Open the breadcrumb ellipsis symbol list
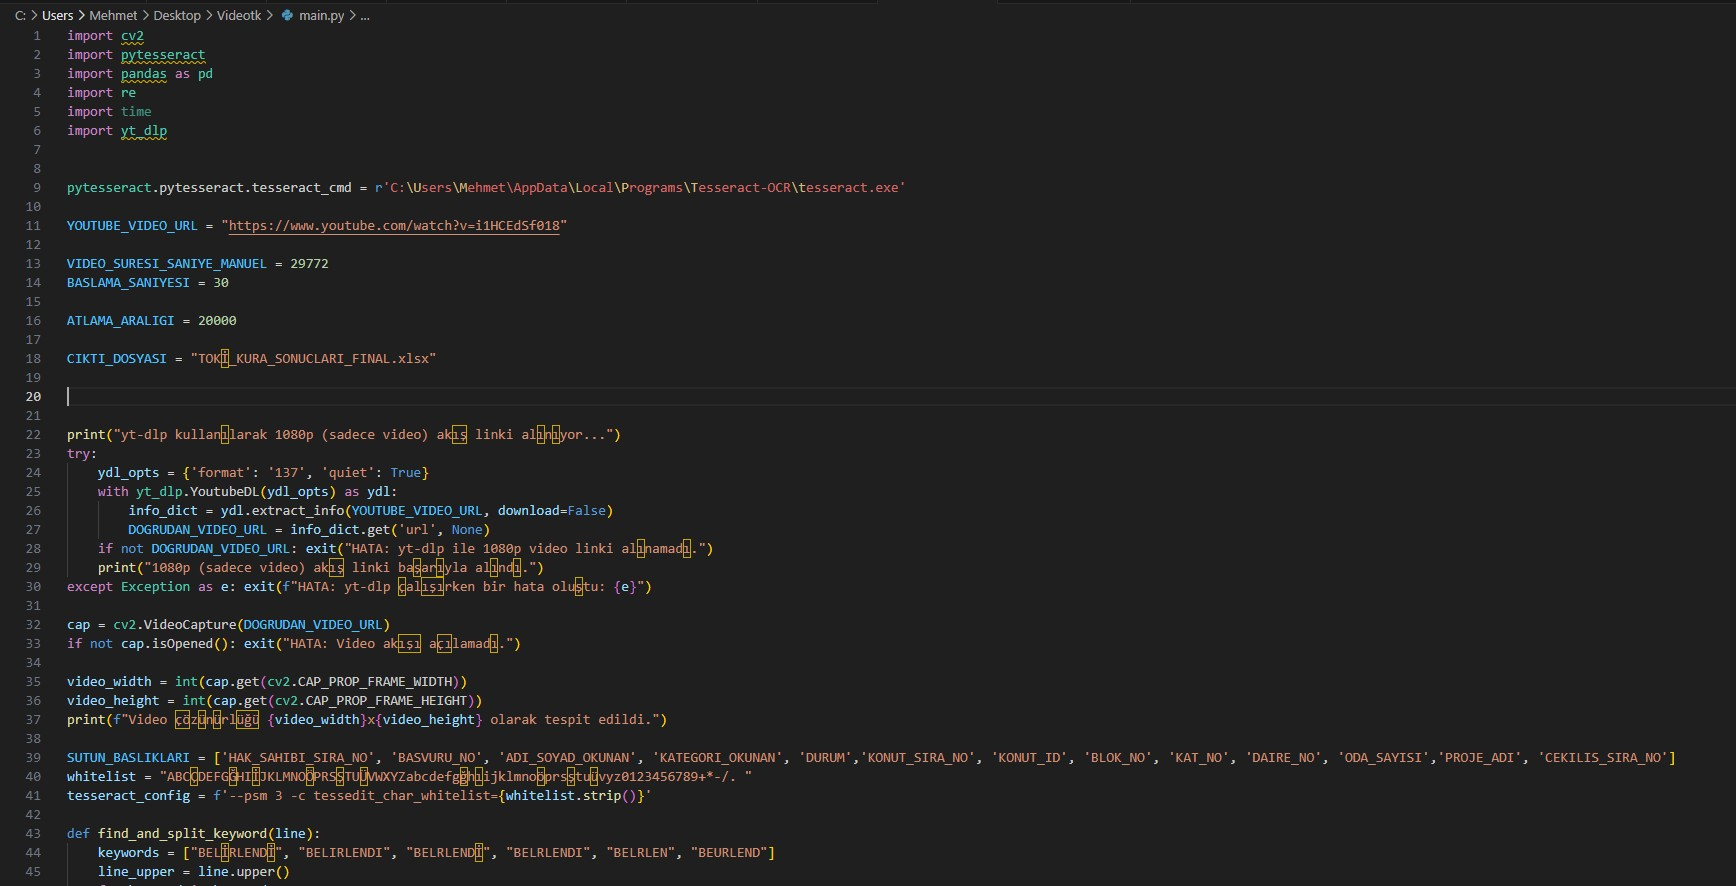The width and height of the screenshot is (1736, 886). pos(365,16)
